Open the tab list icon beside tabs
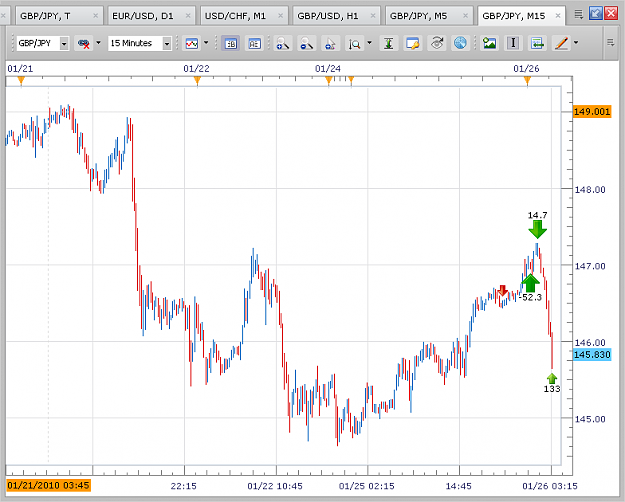 [x=579, y=15]
